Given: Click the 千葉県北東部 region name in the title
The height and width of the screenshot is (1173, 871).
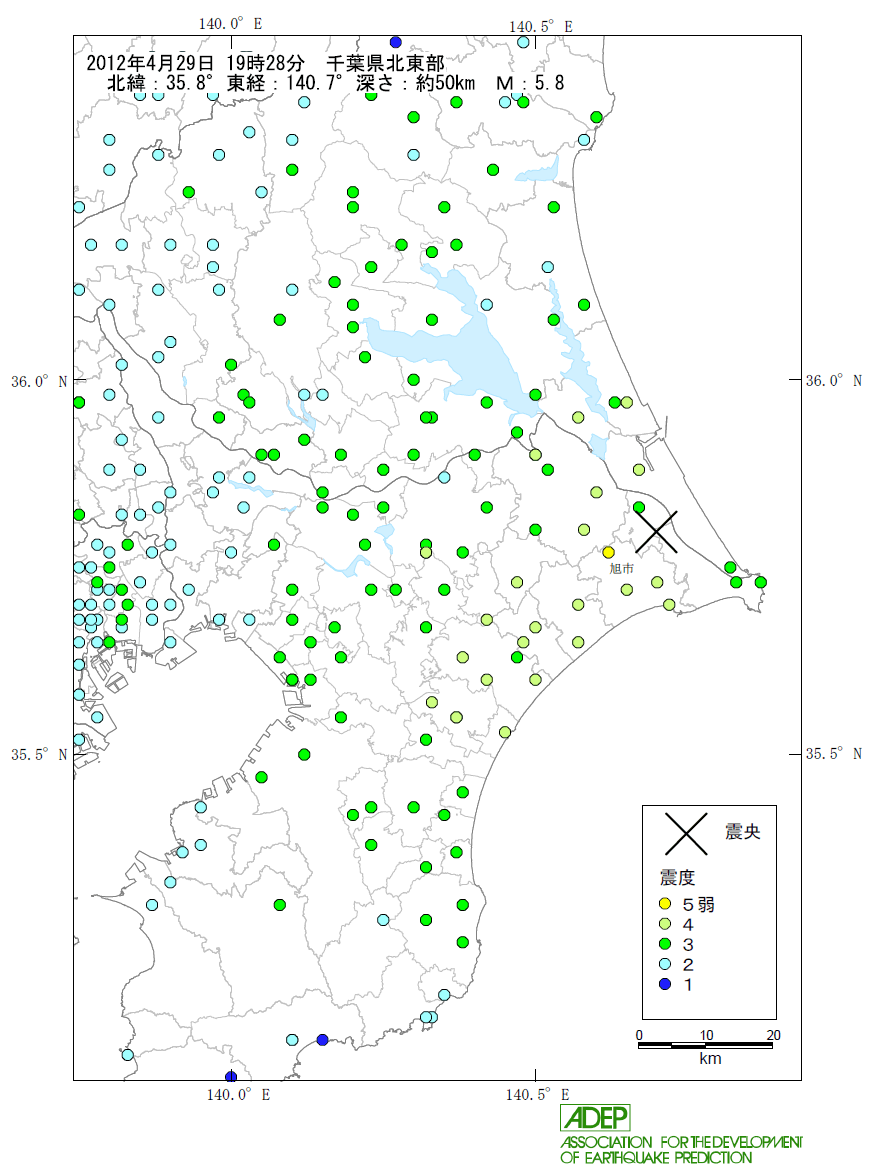Looking at the screenshot, I should point(385,63).
